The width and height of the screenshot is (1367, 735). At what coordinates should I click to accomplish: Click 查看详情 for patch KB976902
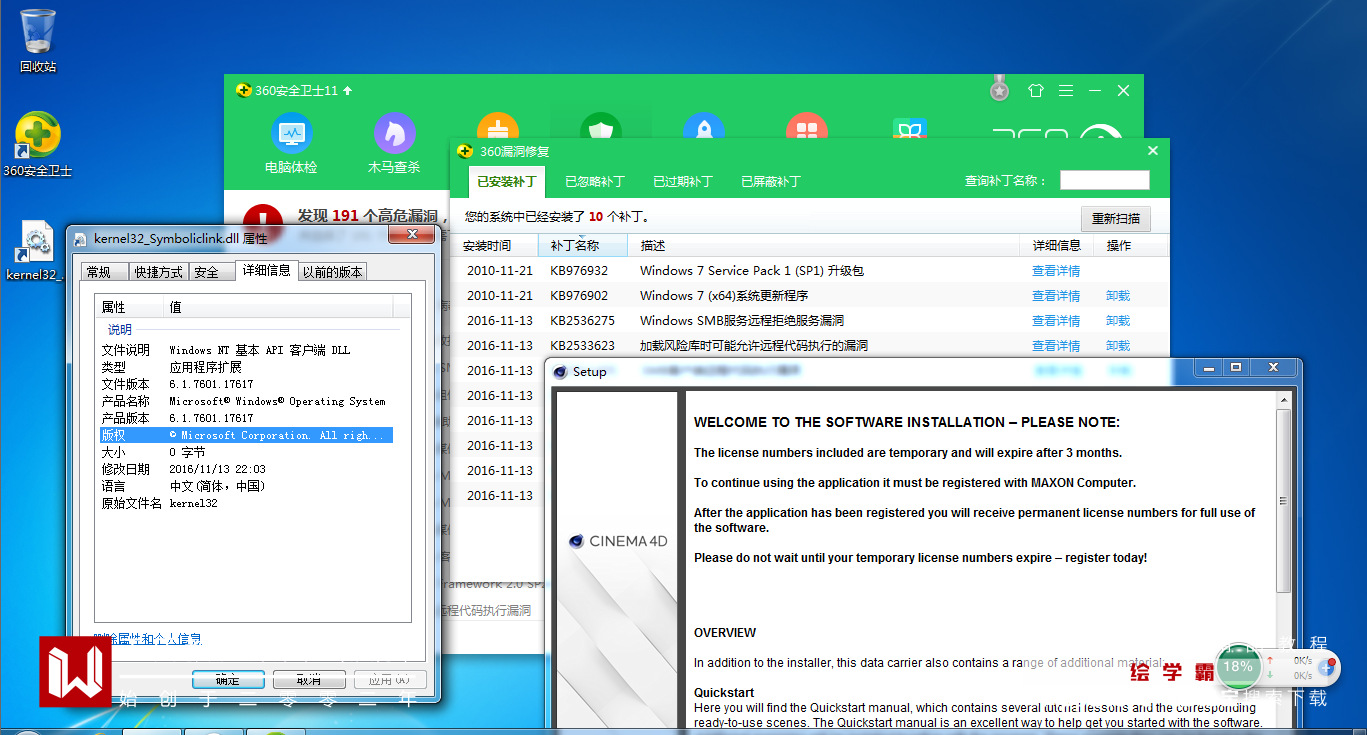pyautogui.click(x=1056, y=296)
